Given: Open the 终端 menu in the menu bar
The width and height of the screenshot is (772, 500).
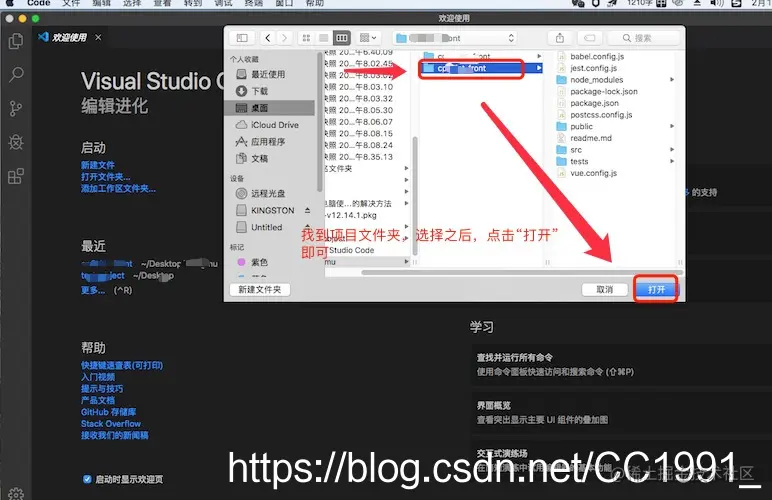Looking at the screenshot, I should (x=253, y=3).
